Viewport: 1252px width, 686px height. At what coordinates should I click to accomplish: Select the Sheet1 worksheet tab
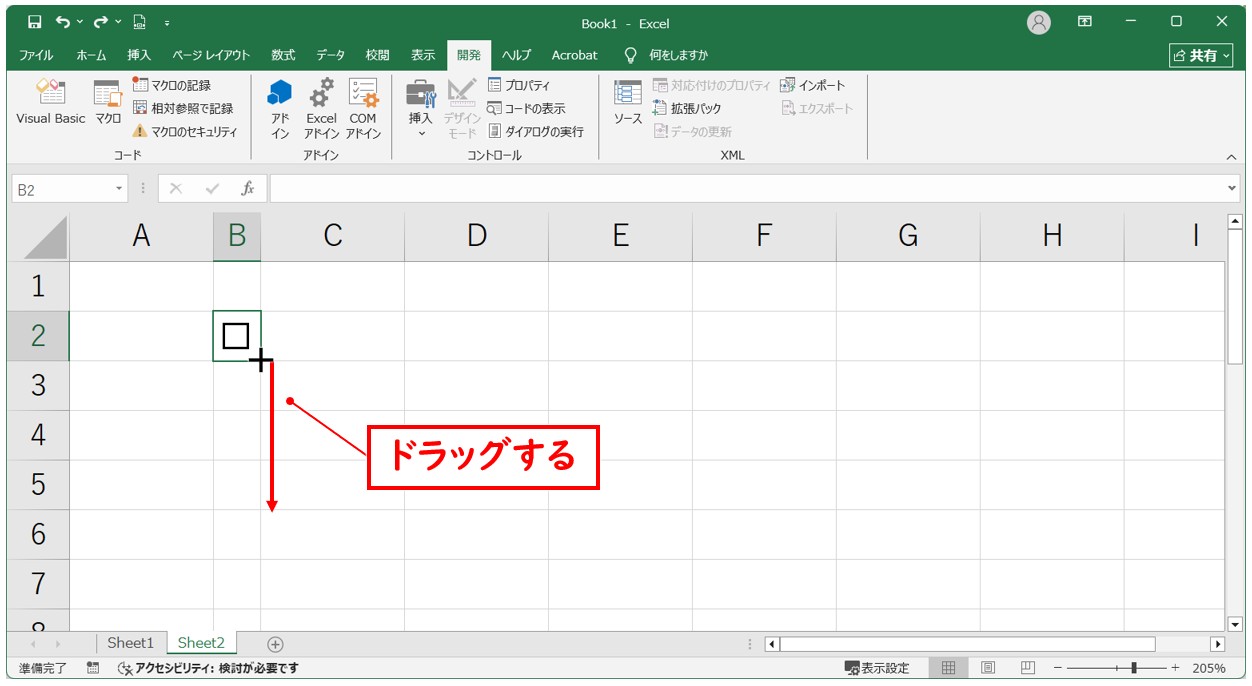pos(131,643)
